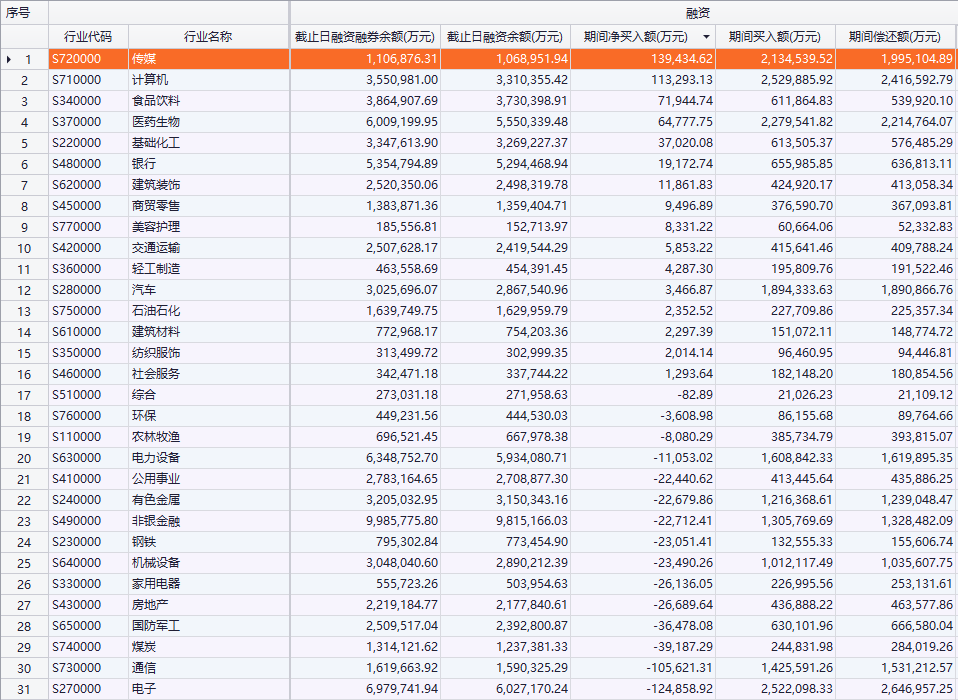Click the 截止日融资融券余额(万元) column header

coord(365,37)
